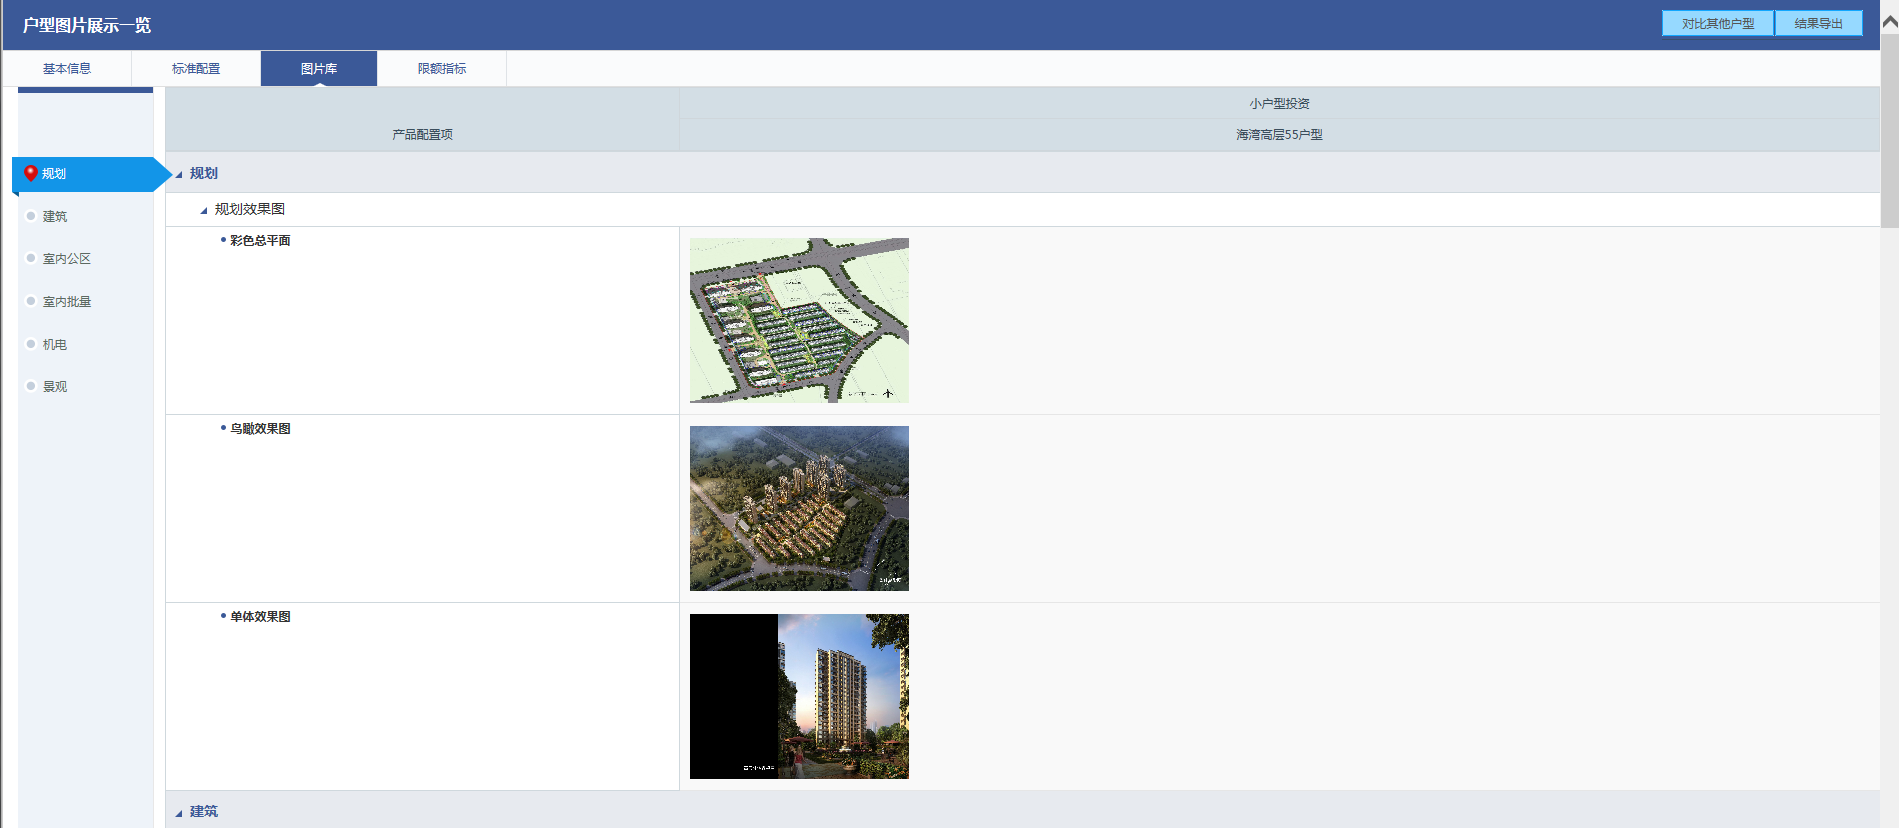The image size is (1899, 828).
Task: Collapse the 规划 section triangle
Action: (179, 174)
